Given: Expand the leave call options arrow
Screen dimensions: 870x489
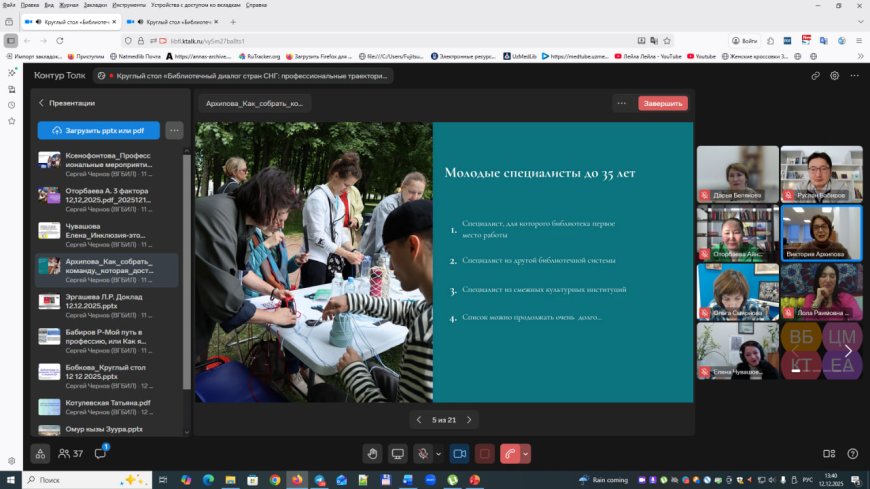Looking at the screenshot, I should [x=526, y=454].
